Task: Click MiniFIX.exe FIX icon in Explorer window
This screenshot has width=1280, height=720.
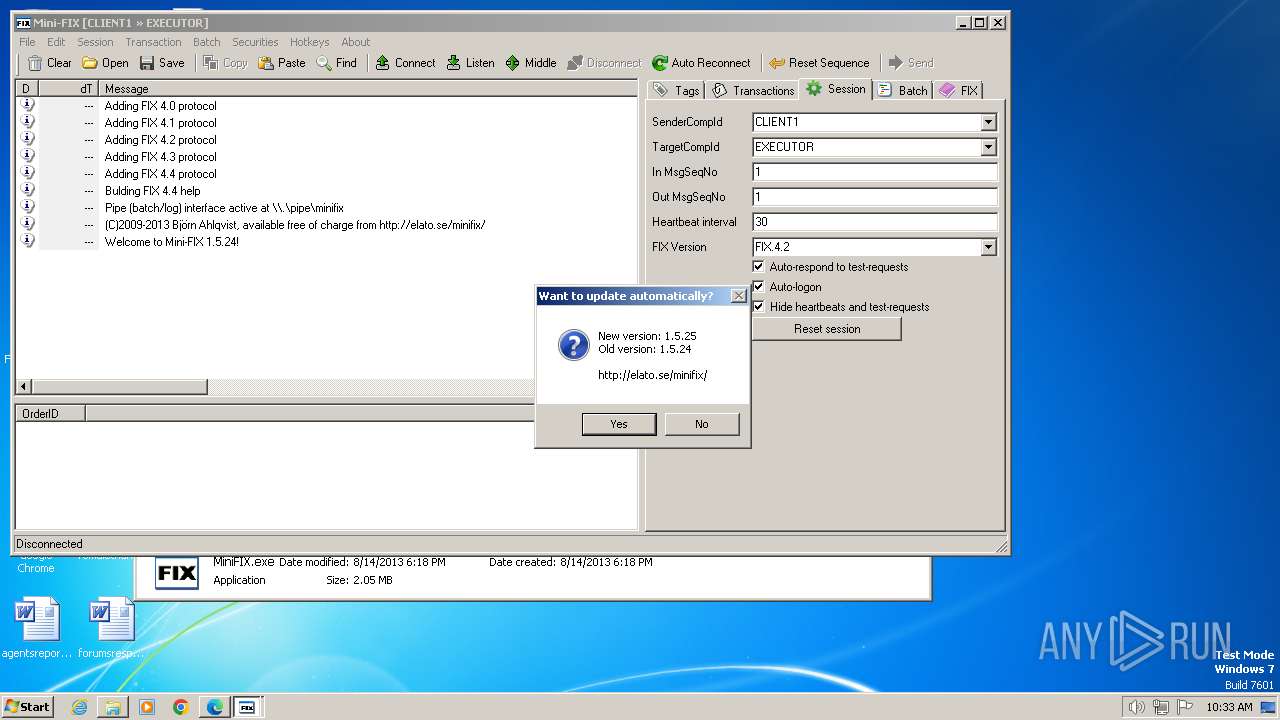Action: pos(177,574)
